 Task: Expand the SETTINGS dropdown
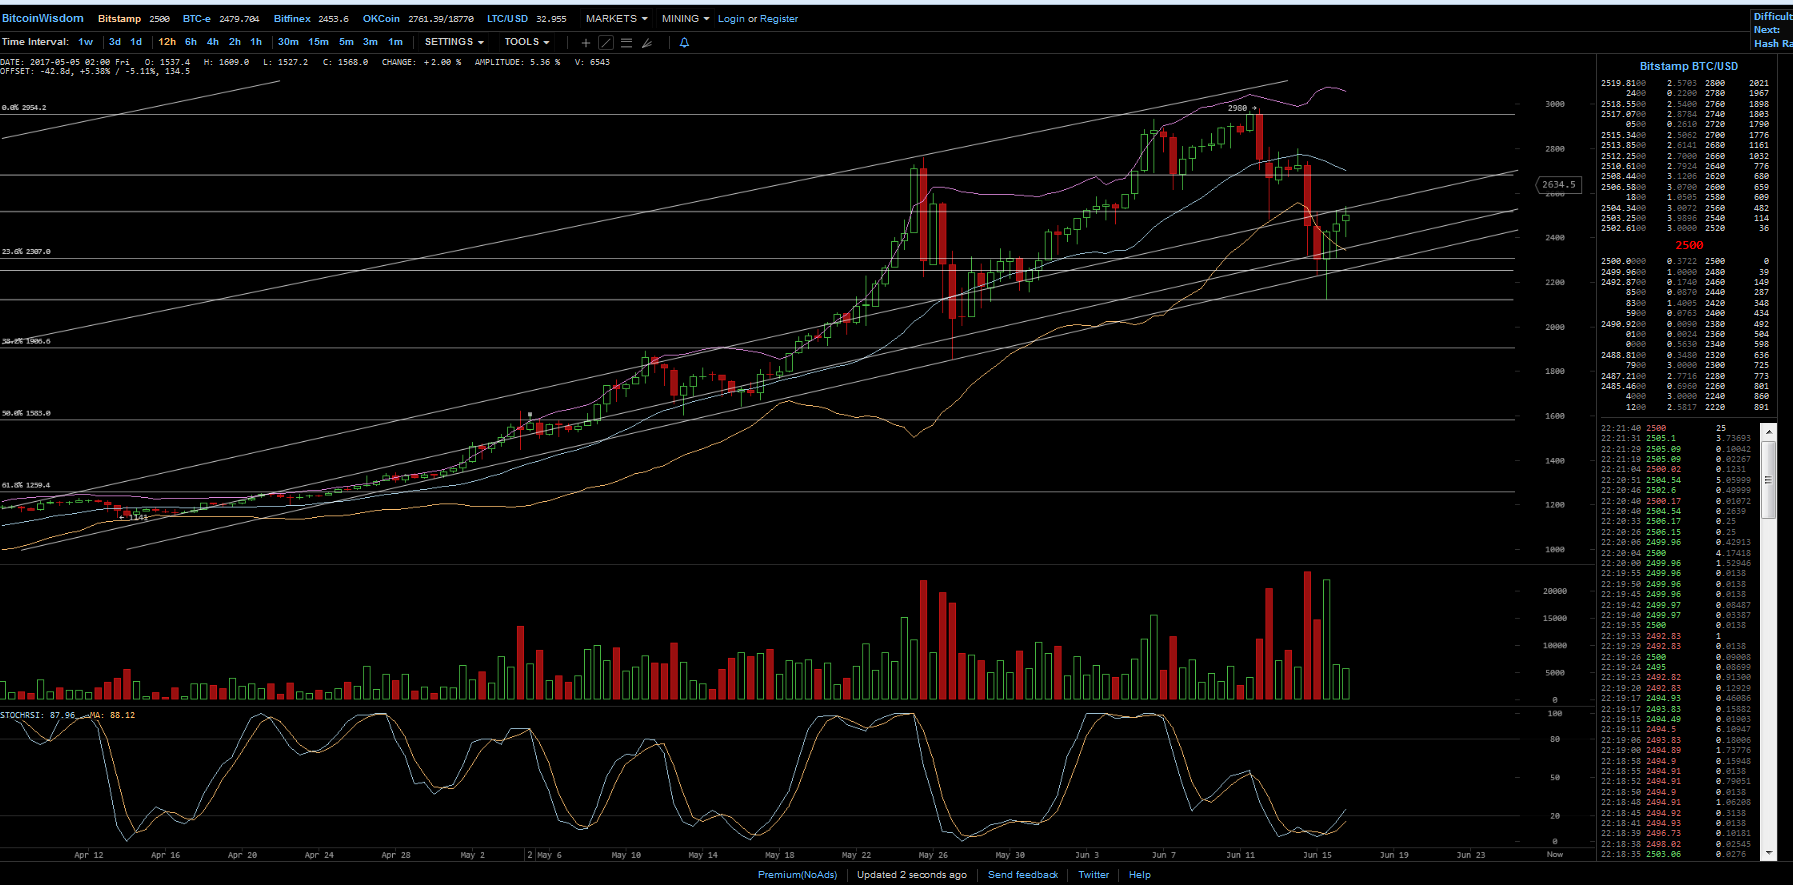(x=454, y=42)
